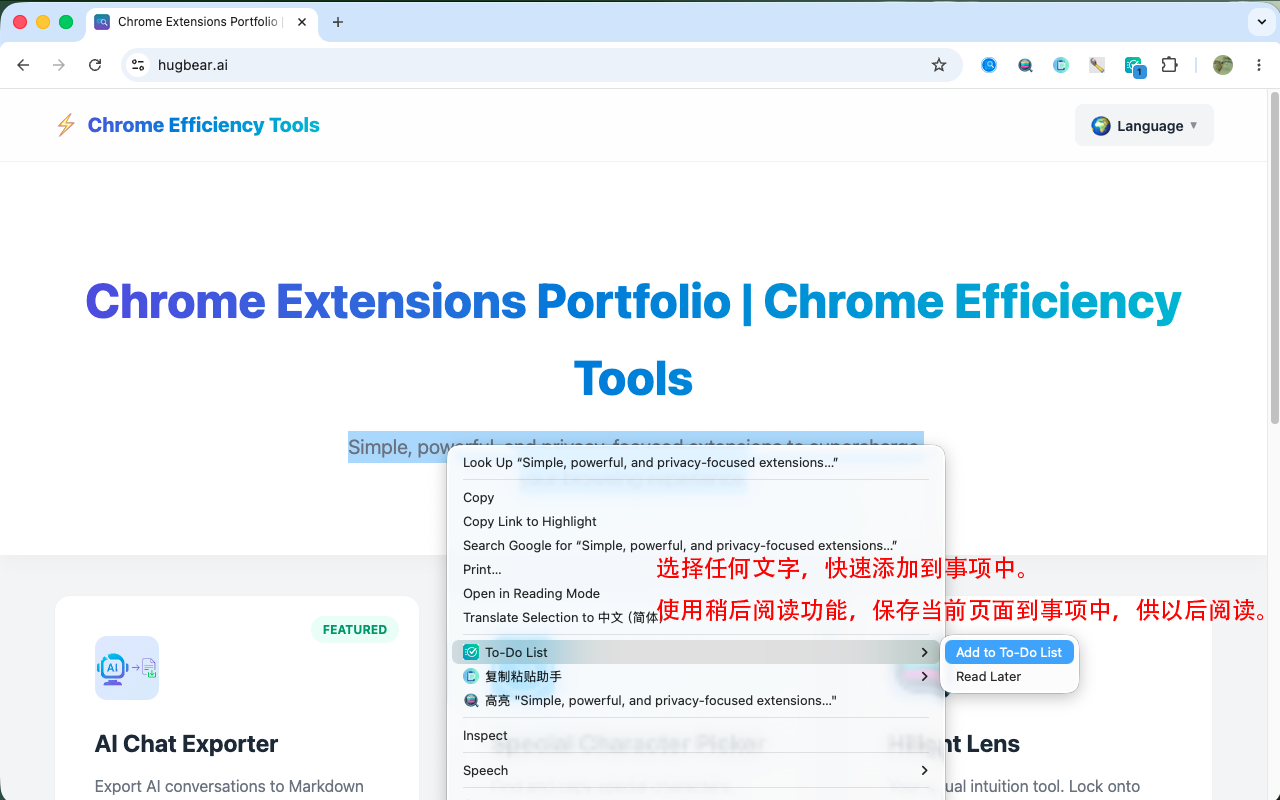Open the highlighter magnifier extension in toolbar
Screen dimensions: 1280x800
coord(1025,65)
